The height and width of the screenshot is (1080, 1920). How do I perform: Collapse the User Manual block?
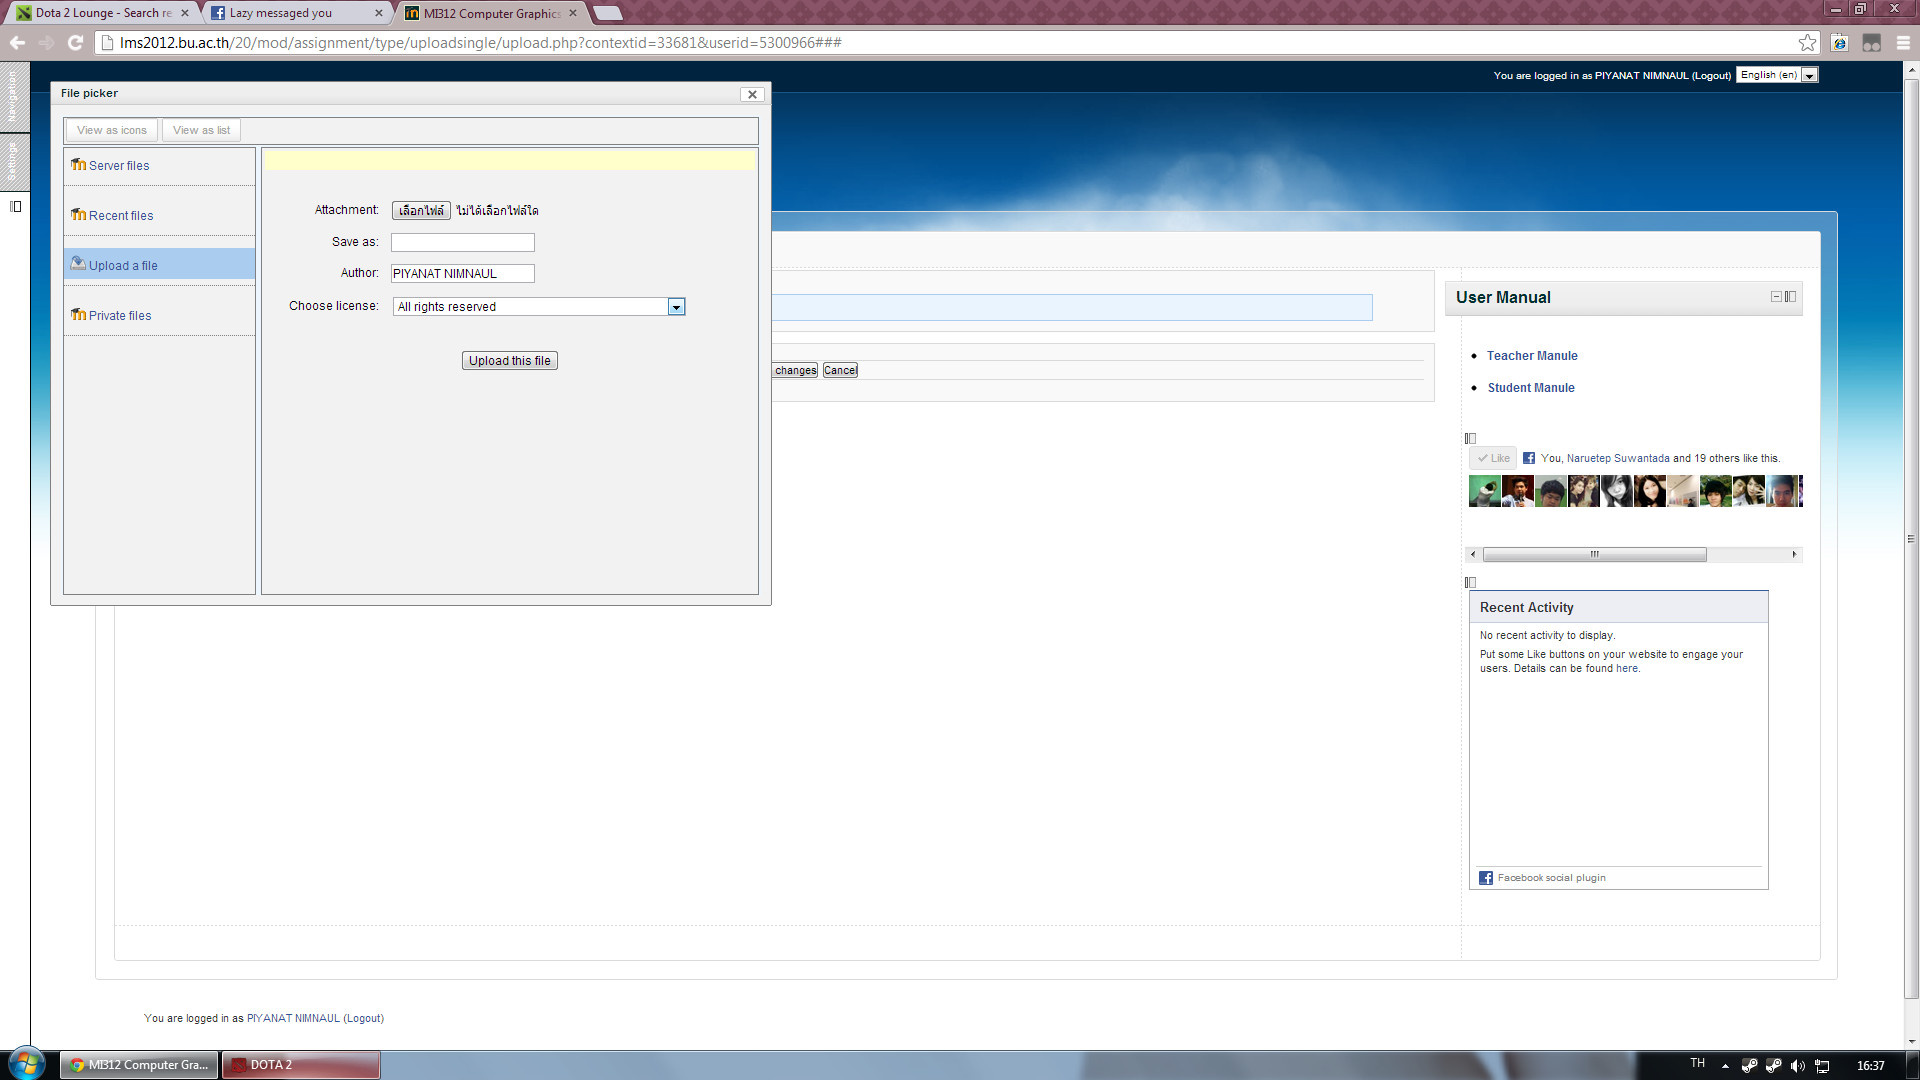point(1776,297)
